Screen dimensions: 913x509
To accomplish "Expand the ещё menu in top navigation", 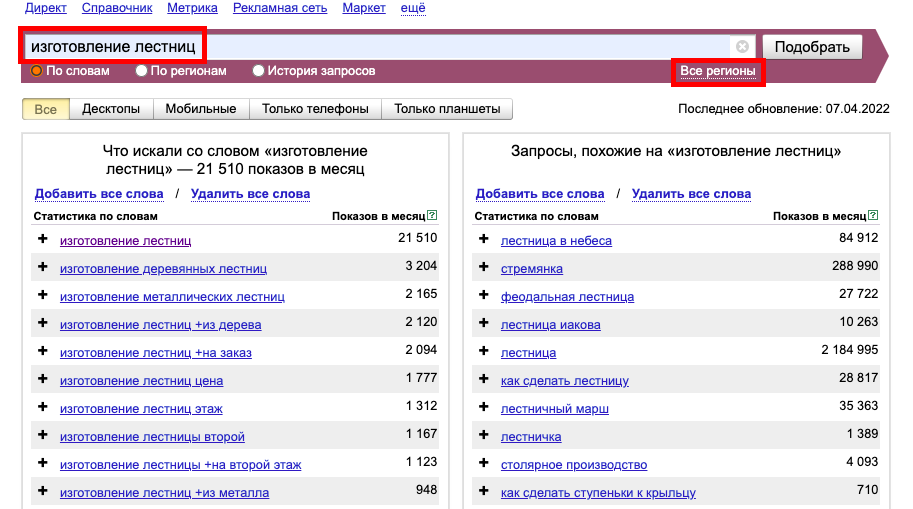I will (413, 8).
